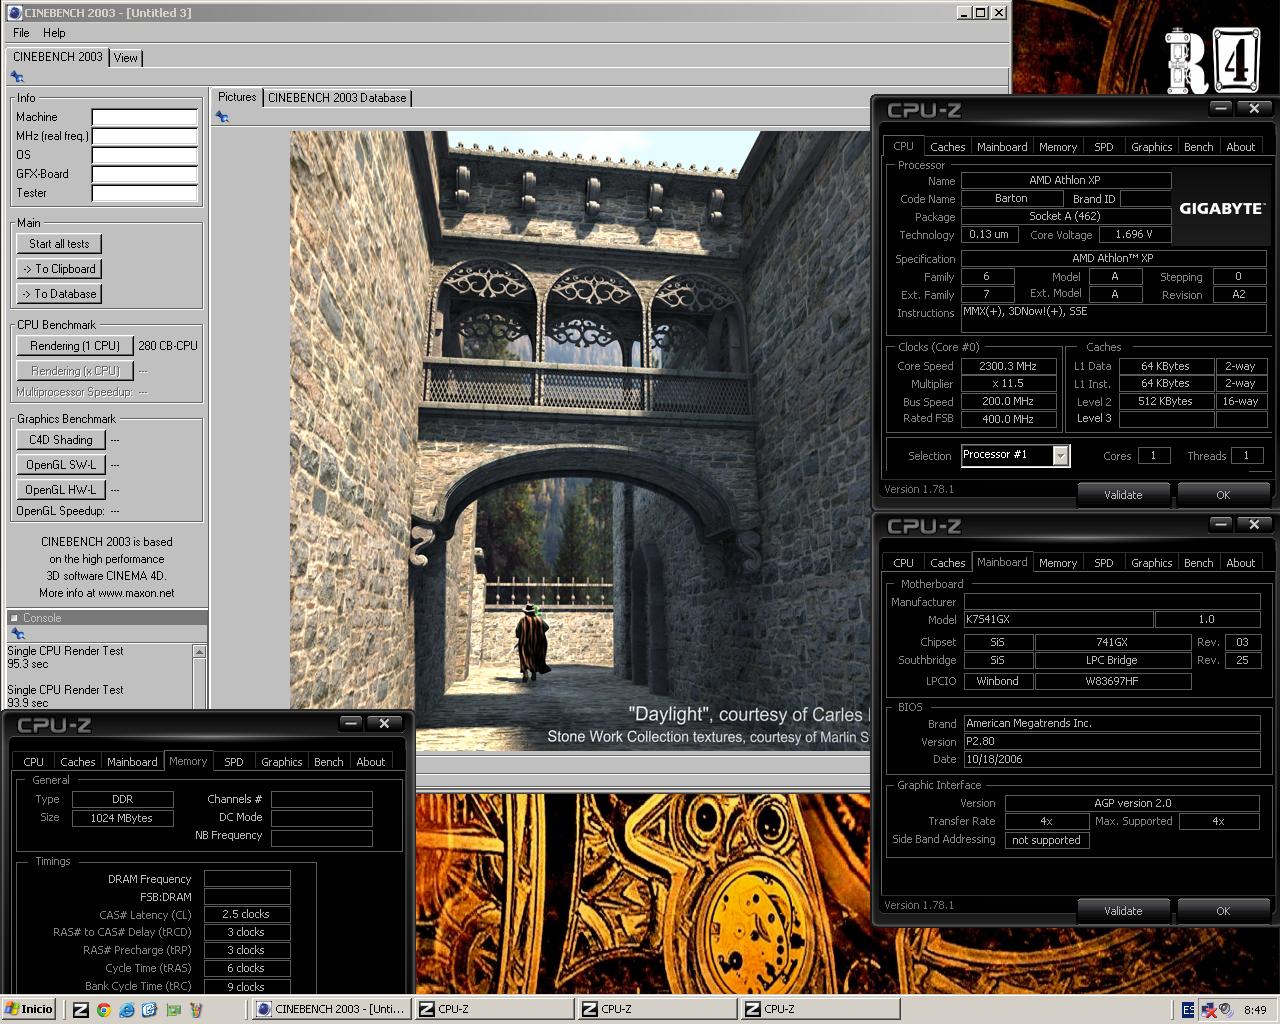The height and width of the screenshot is (1024, 1280).
Task: Click the pin icon under Console header
Action: click(17, 634)
